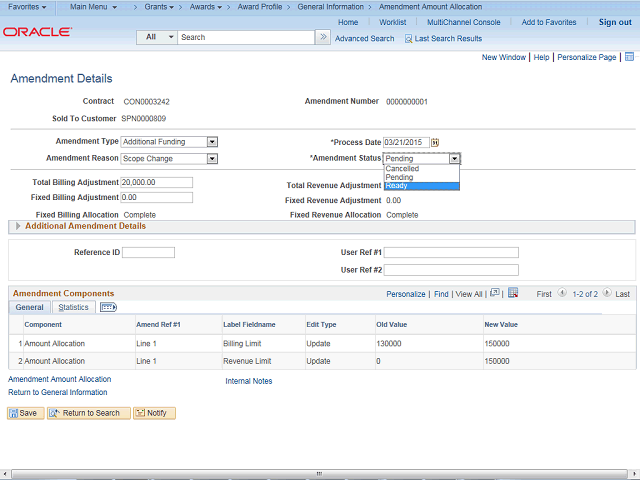Open Return to General Information link
Screen dimensions: 640x480
click(57, 393)
